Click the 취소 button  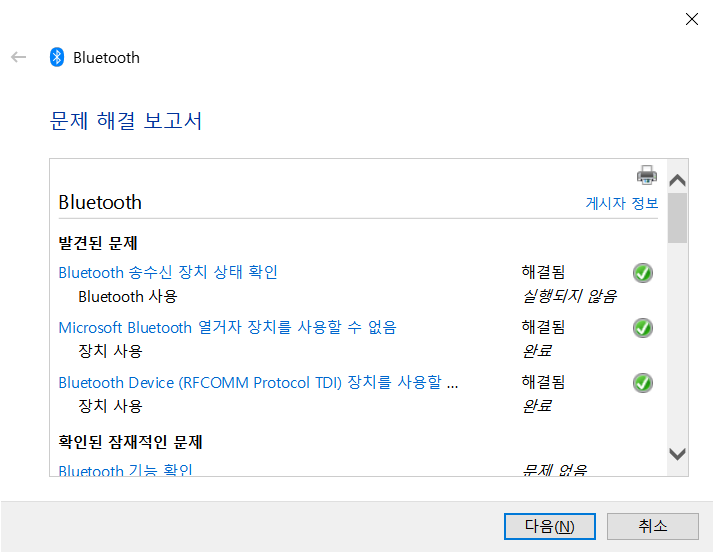pyautogui.click(x=653, y=527)
